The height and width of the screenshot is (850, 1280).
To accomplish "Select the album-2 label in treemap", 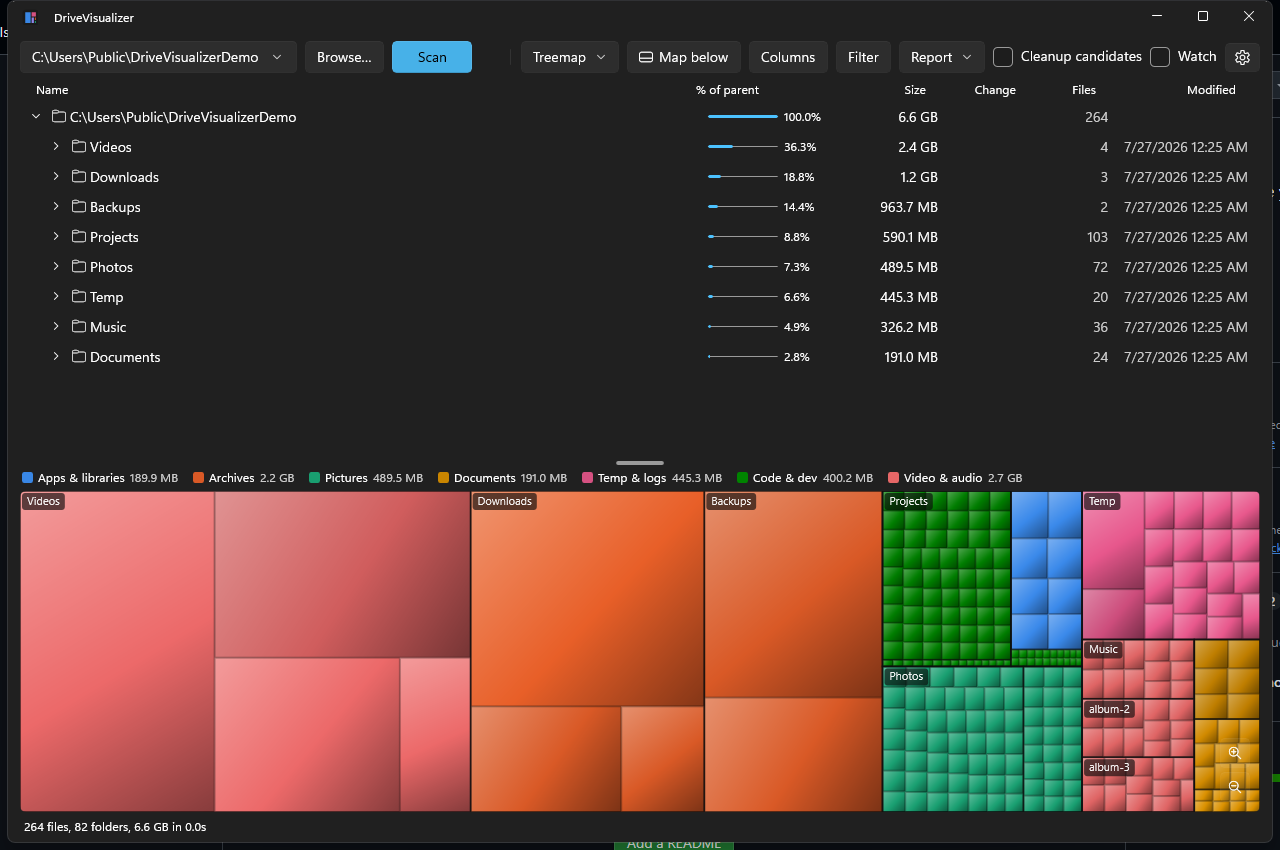I will tap(1109, 709).
